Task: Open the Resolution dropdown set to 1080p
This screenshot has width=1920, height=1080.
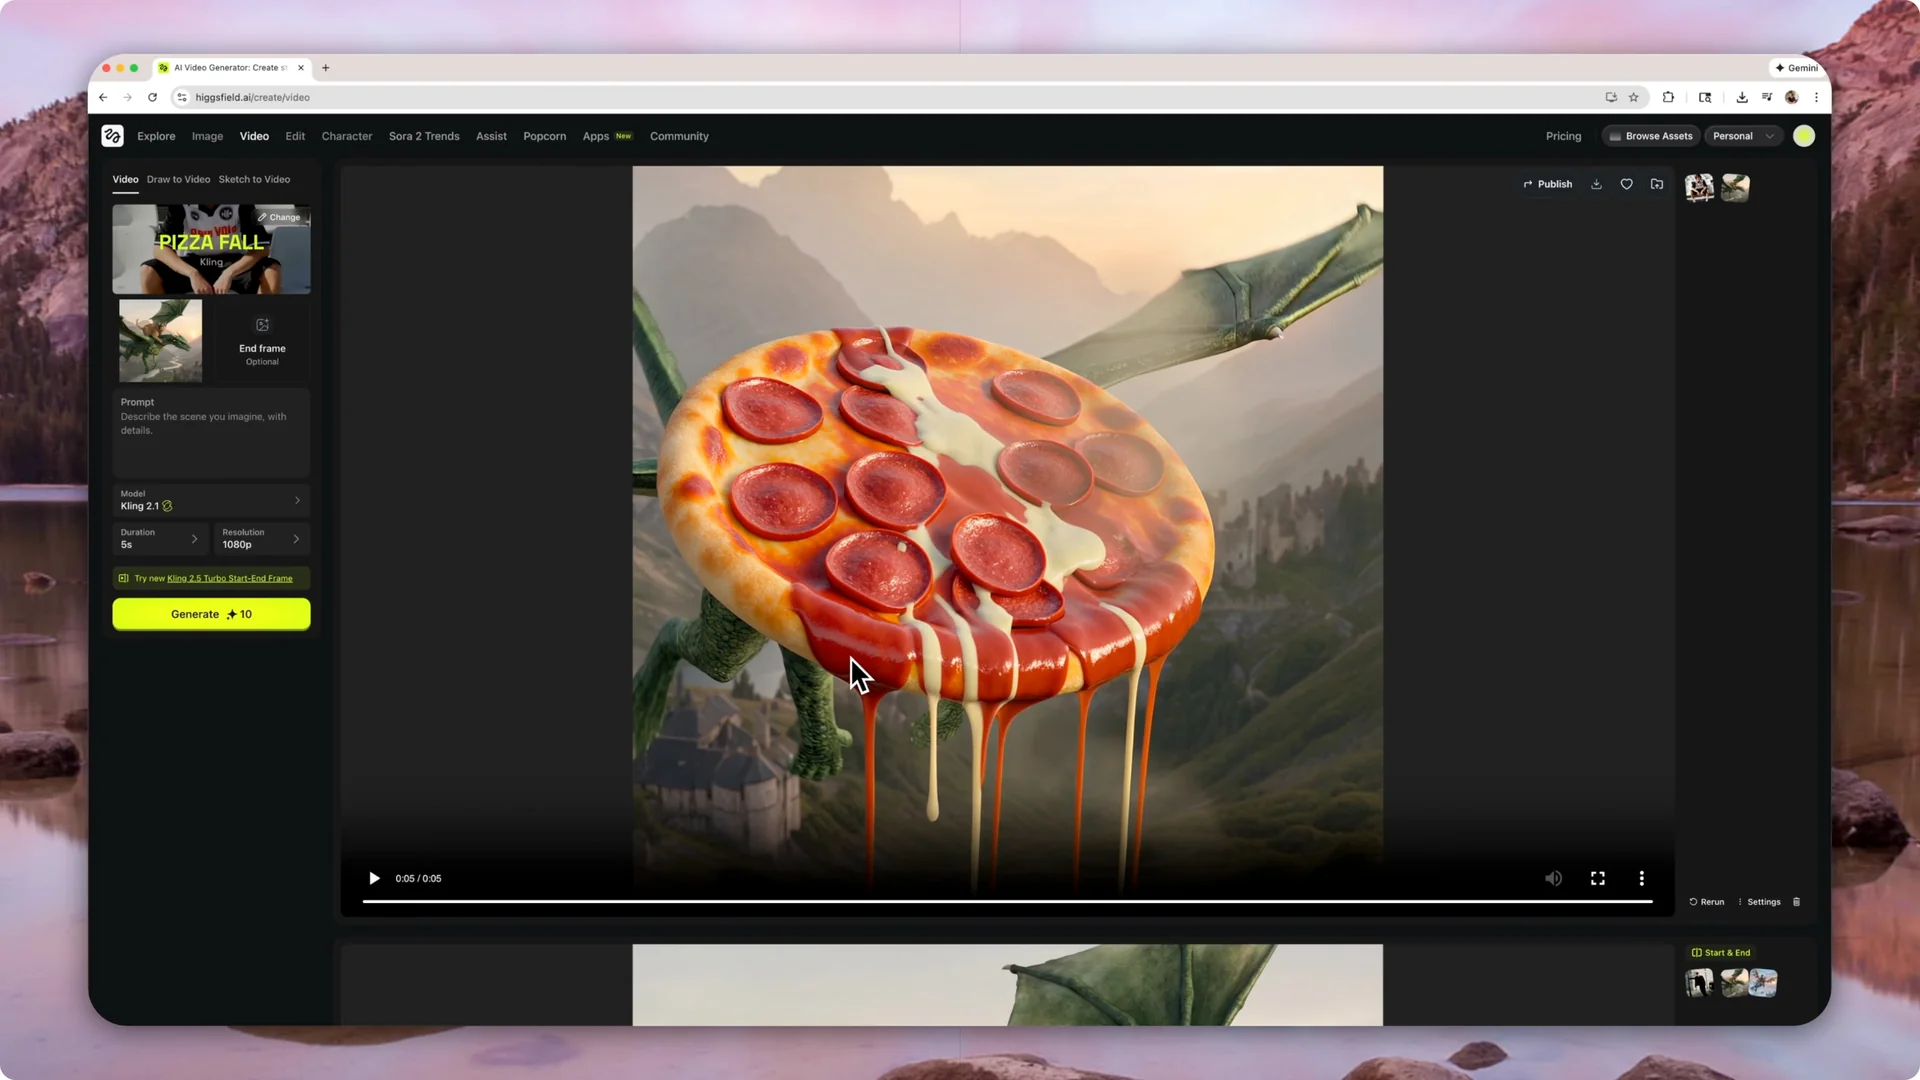Action: pos(261,539)
